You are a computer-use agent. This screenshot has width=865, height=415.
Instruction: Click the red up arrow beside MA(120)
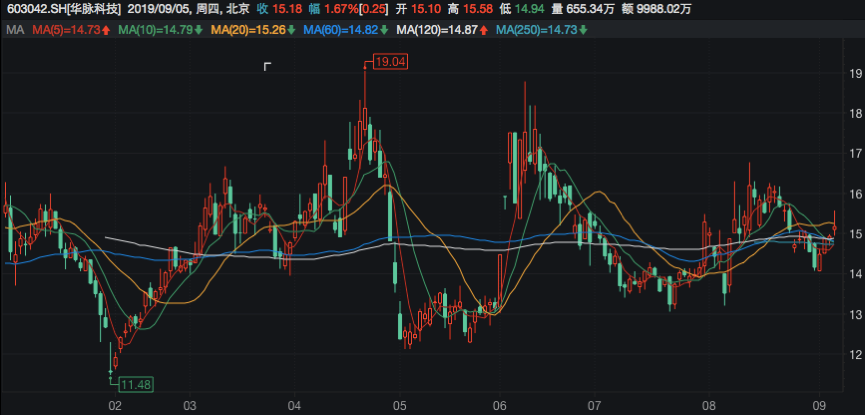[484, 30]
